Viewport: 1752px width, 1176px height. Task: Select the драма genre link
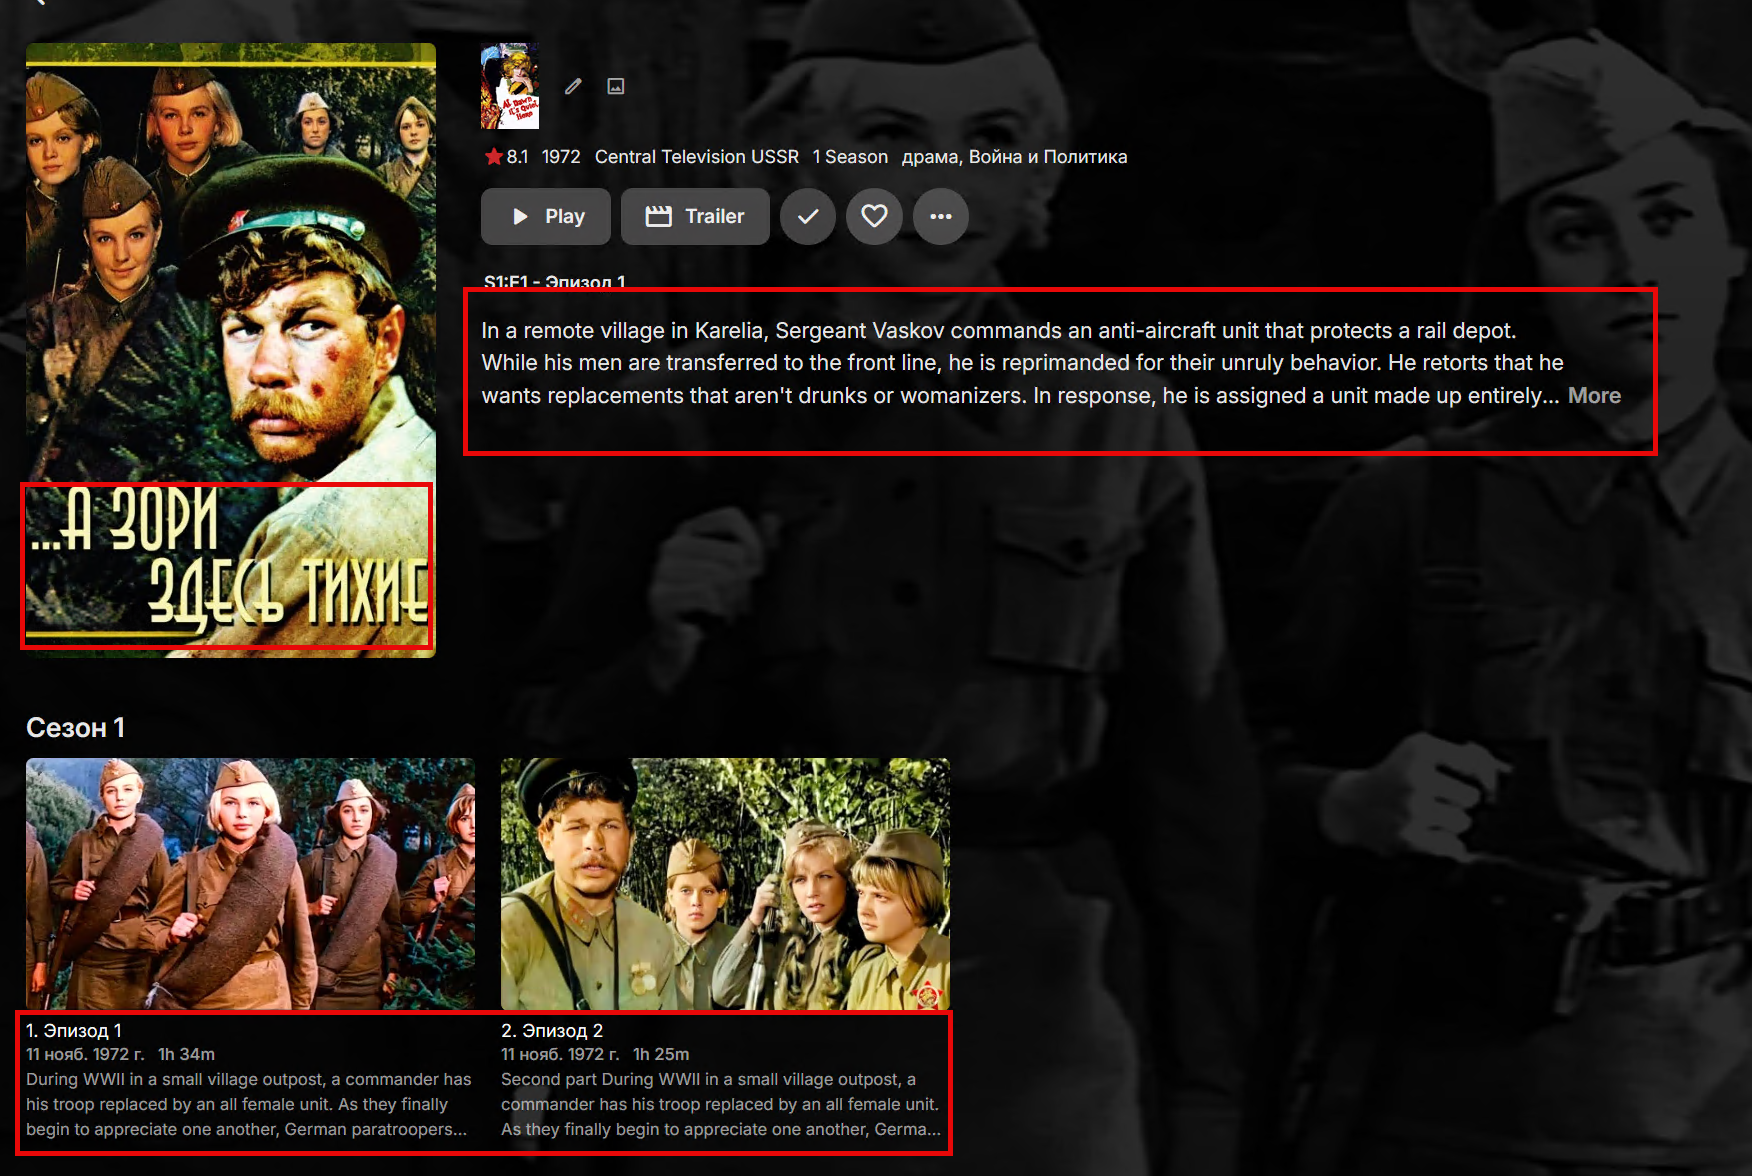[930, 157]
